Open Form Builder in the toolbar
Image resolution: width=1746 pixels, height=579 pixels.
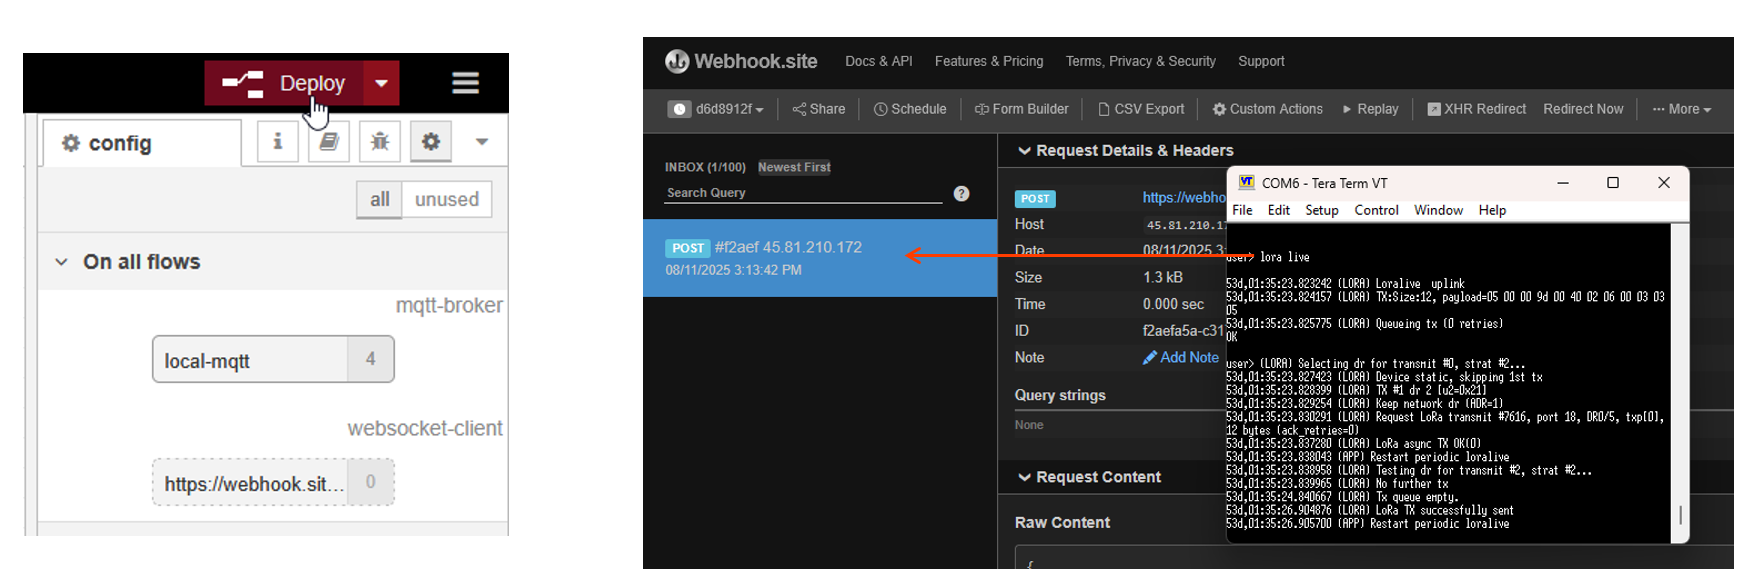[1021, 109]
